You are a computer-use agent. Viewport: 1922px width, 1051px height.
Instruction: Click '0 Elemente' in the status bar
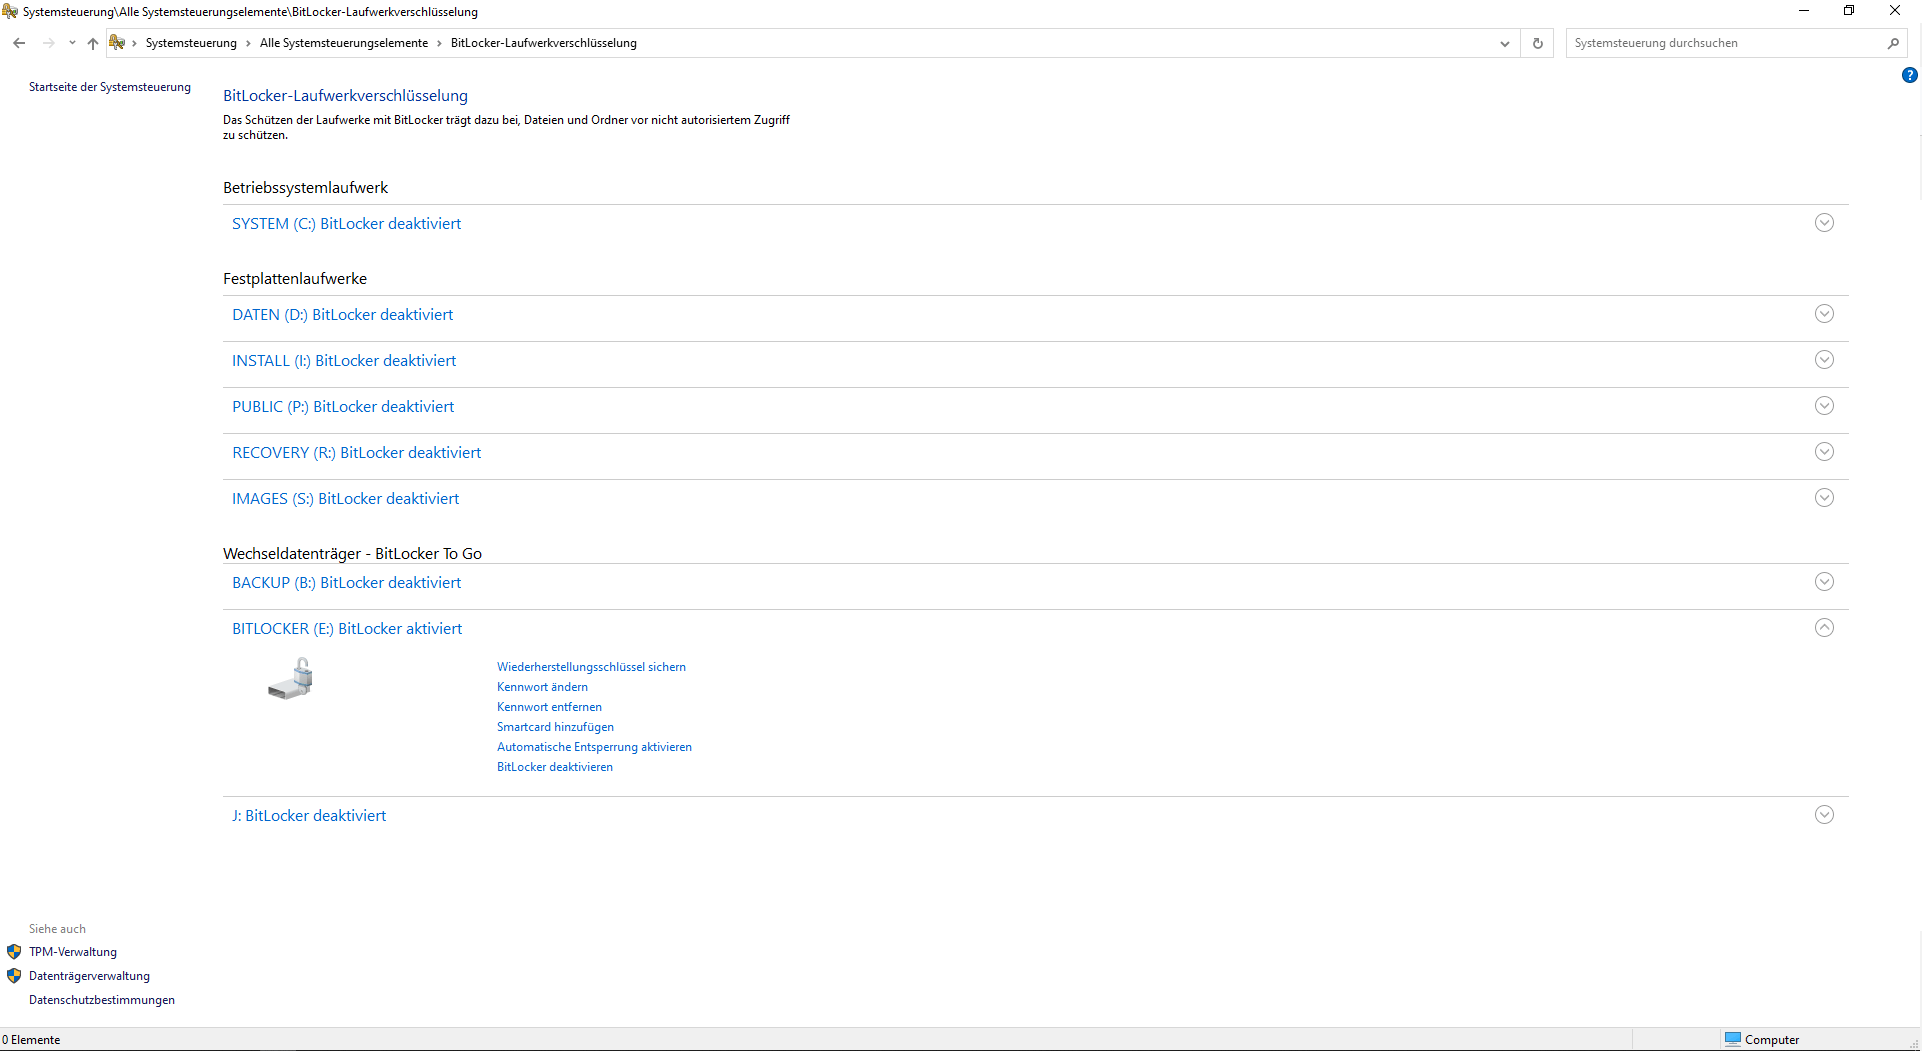point(31,1040)
